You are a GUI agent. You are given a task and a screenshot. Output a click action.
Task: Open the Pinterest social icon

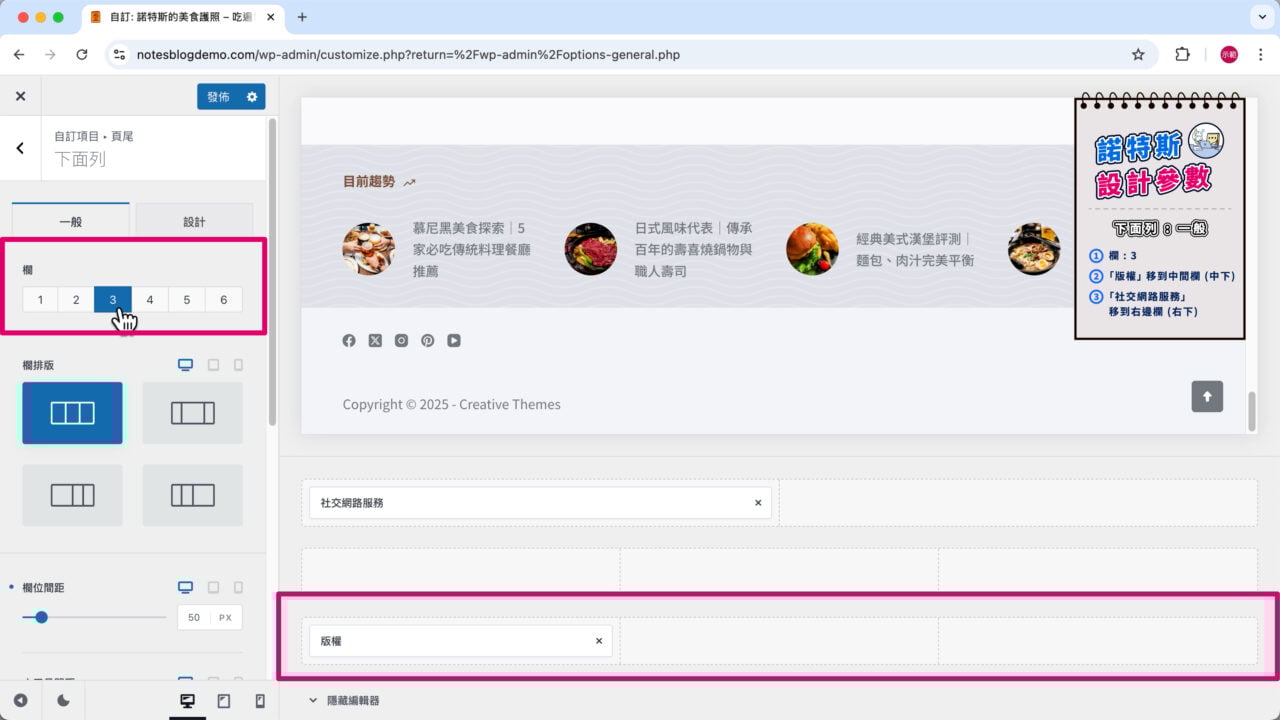point(427,340)
